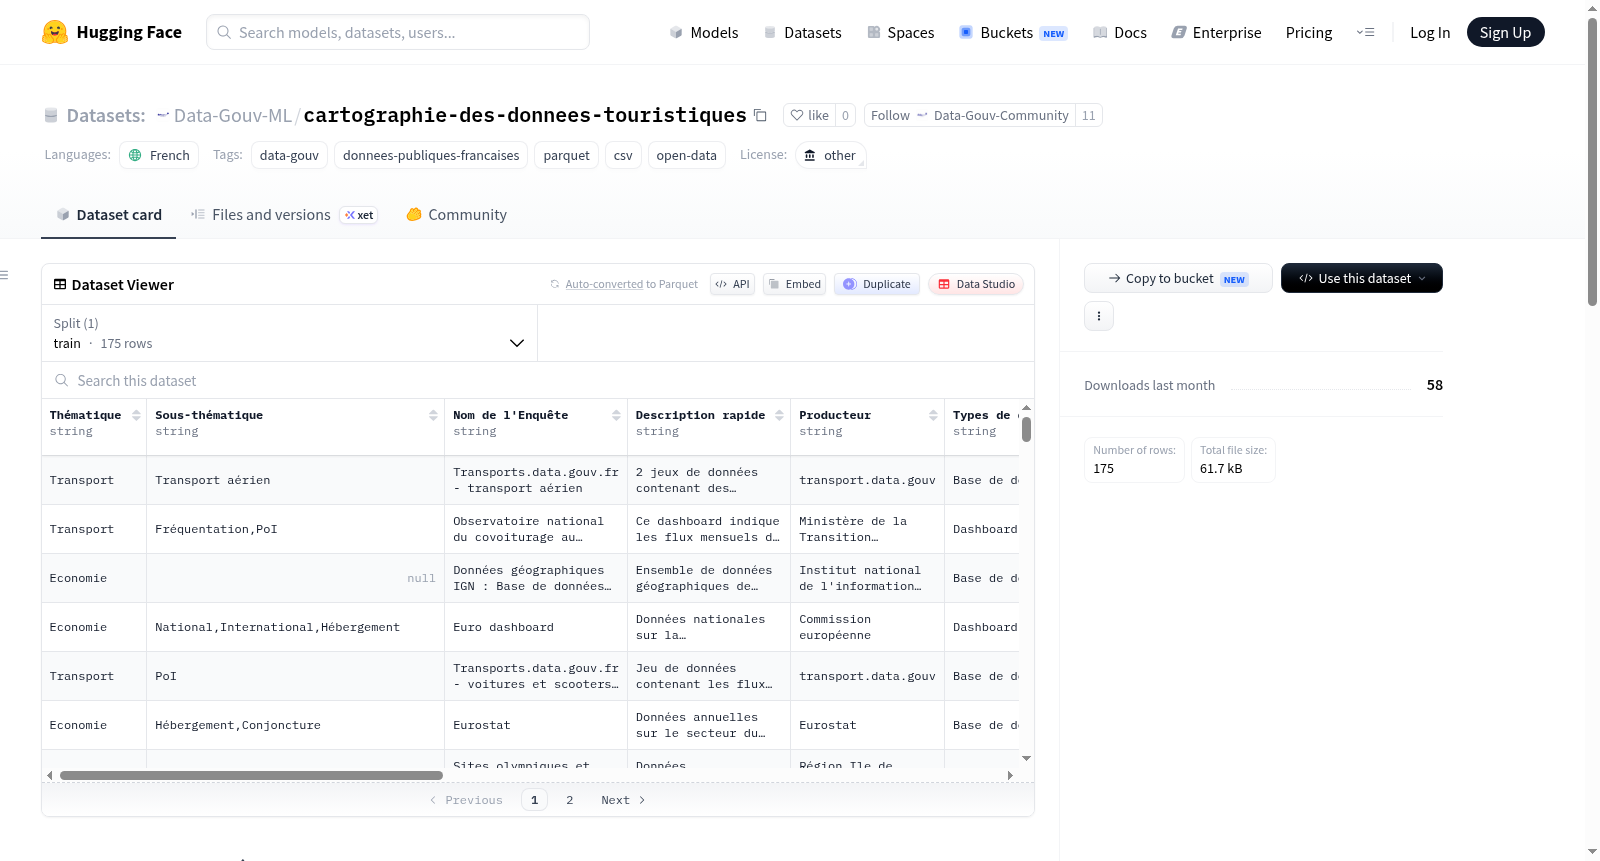Image resolution: width=1600 pixels, height=861 pixels.
Task: Click Next page in pagination
Action: click(623, 800)
